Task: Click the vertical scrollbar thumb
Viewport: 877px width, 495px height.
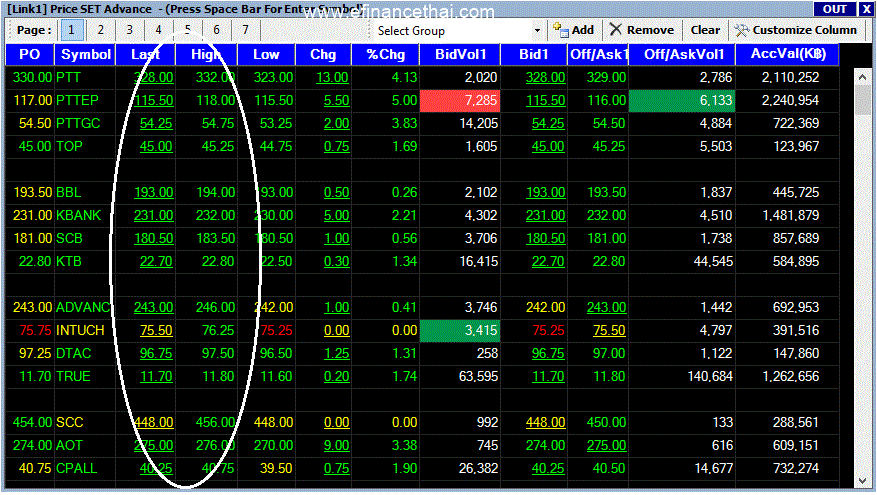Action: coord(862,101)
